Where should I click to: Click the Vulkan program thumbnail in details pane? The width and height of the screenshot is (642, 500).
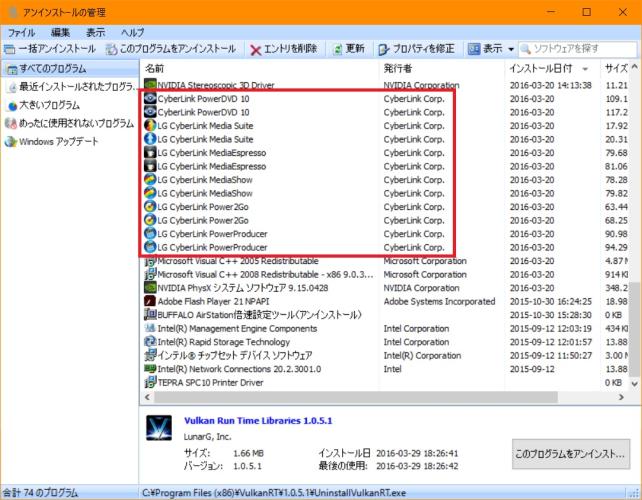tap(159, 428)
